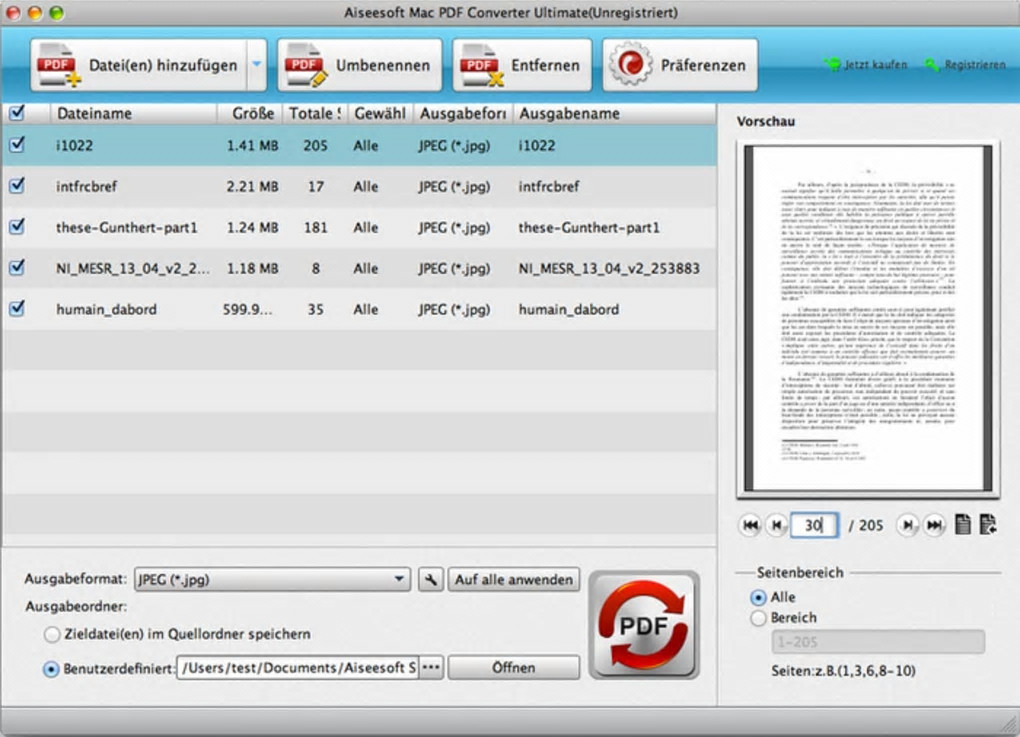Uncheck the intfrcbref file checkbox

coord(18,185)
